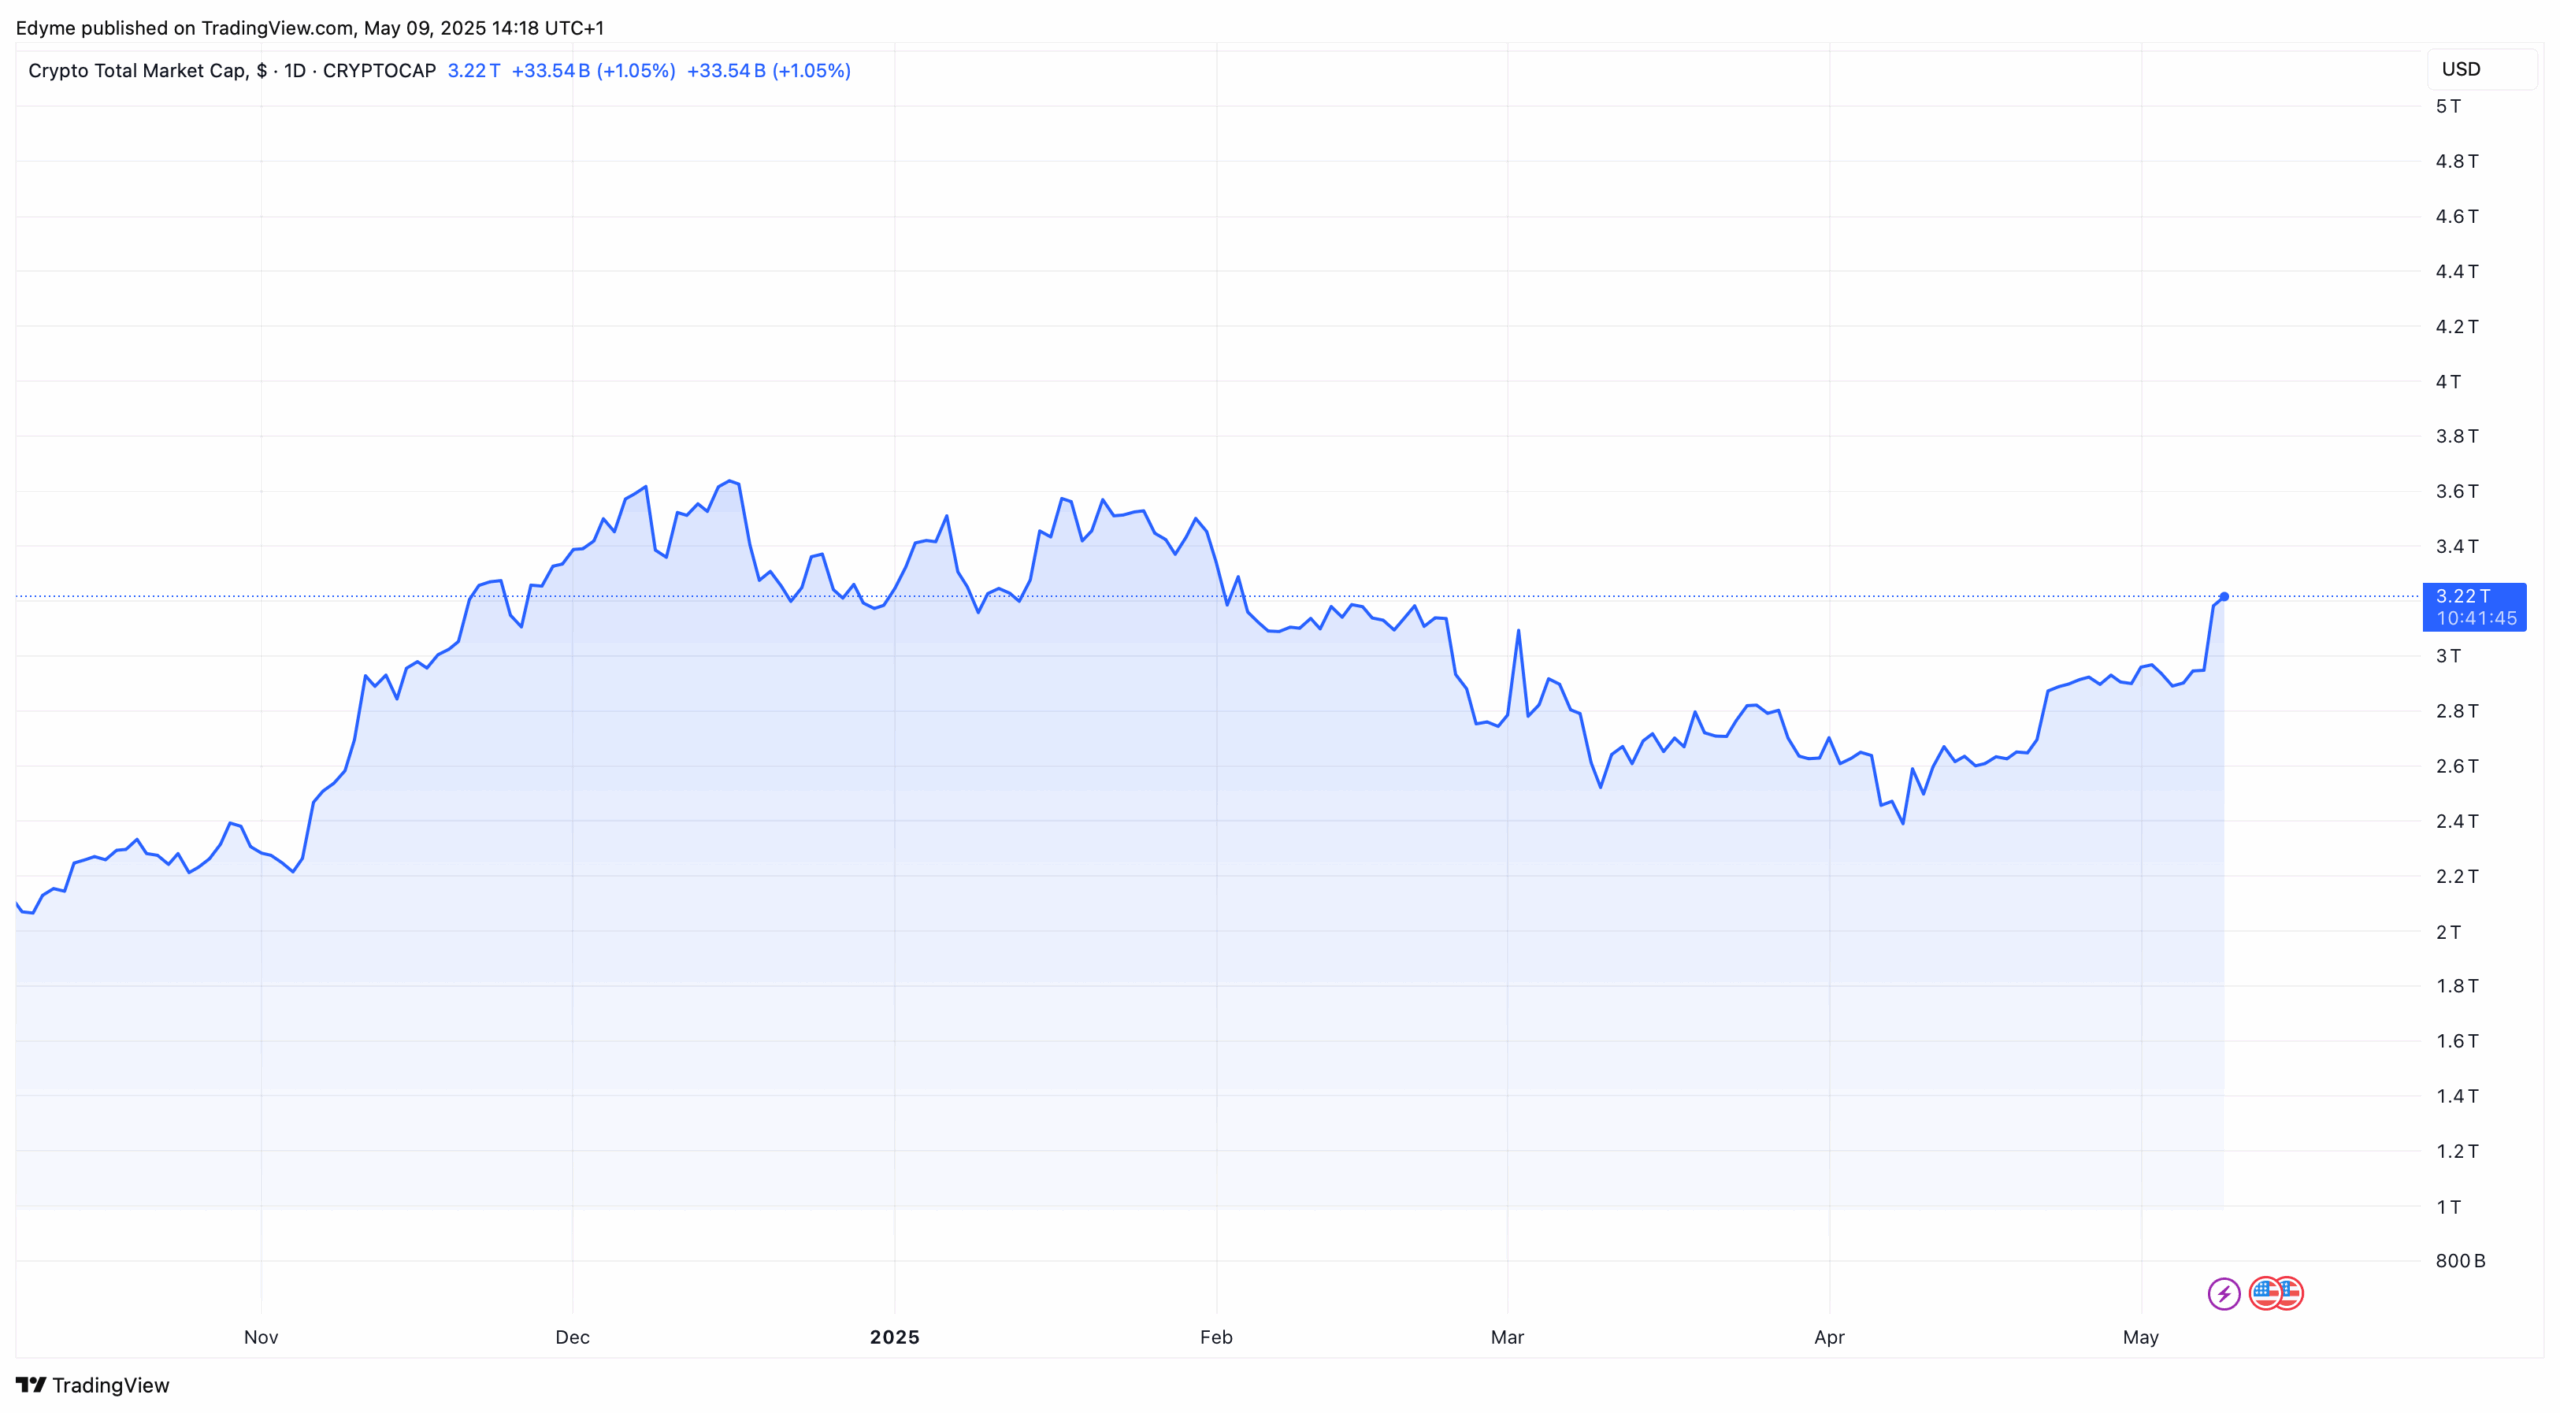Click the TradingView logo mark at bottom left
Viewport: 2560px width, 1413px height.
click(x=31, y=1384)
